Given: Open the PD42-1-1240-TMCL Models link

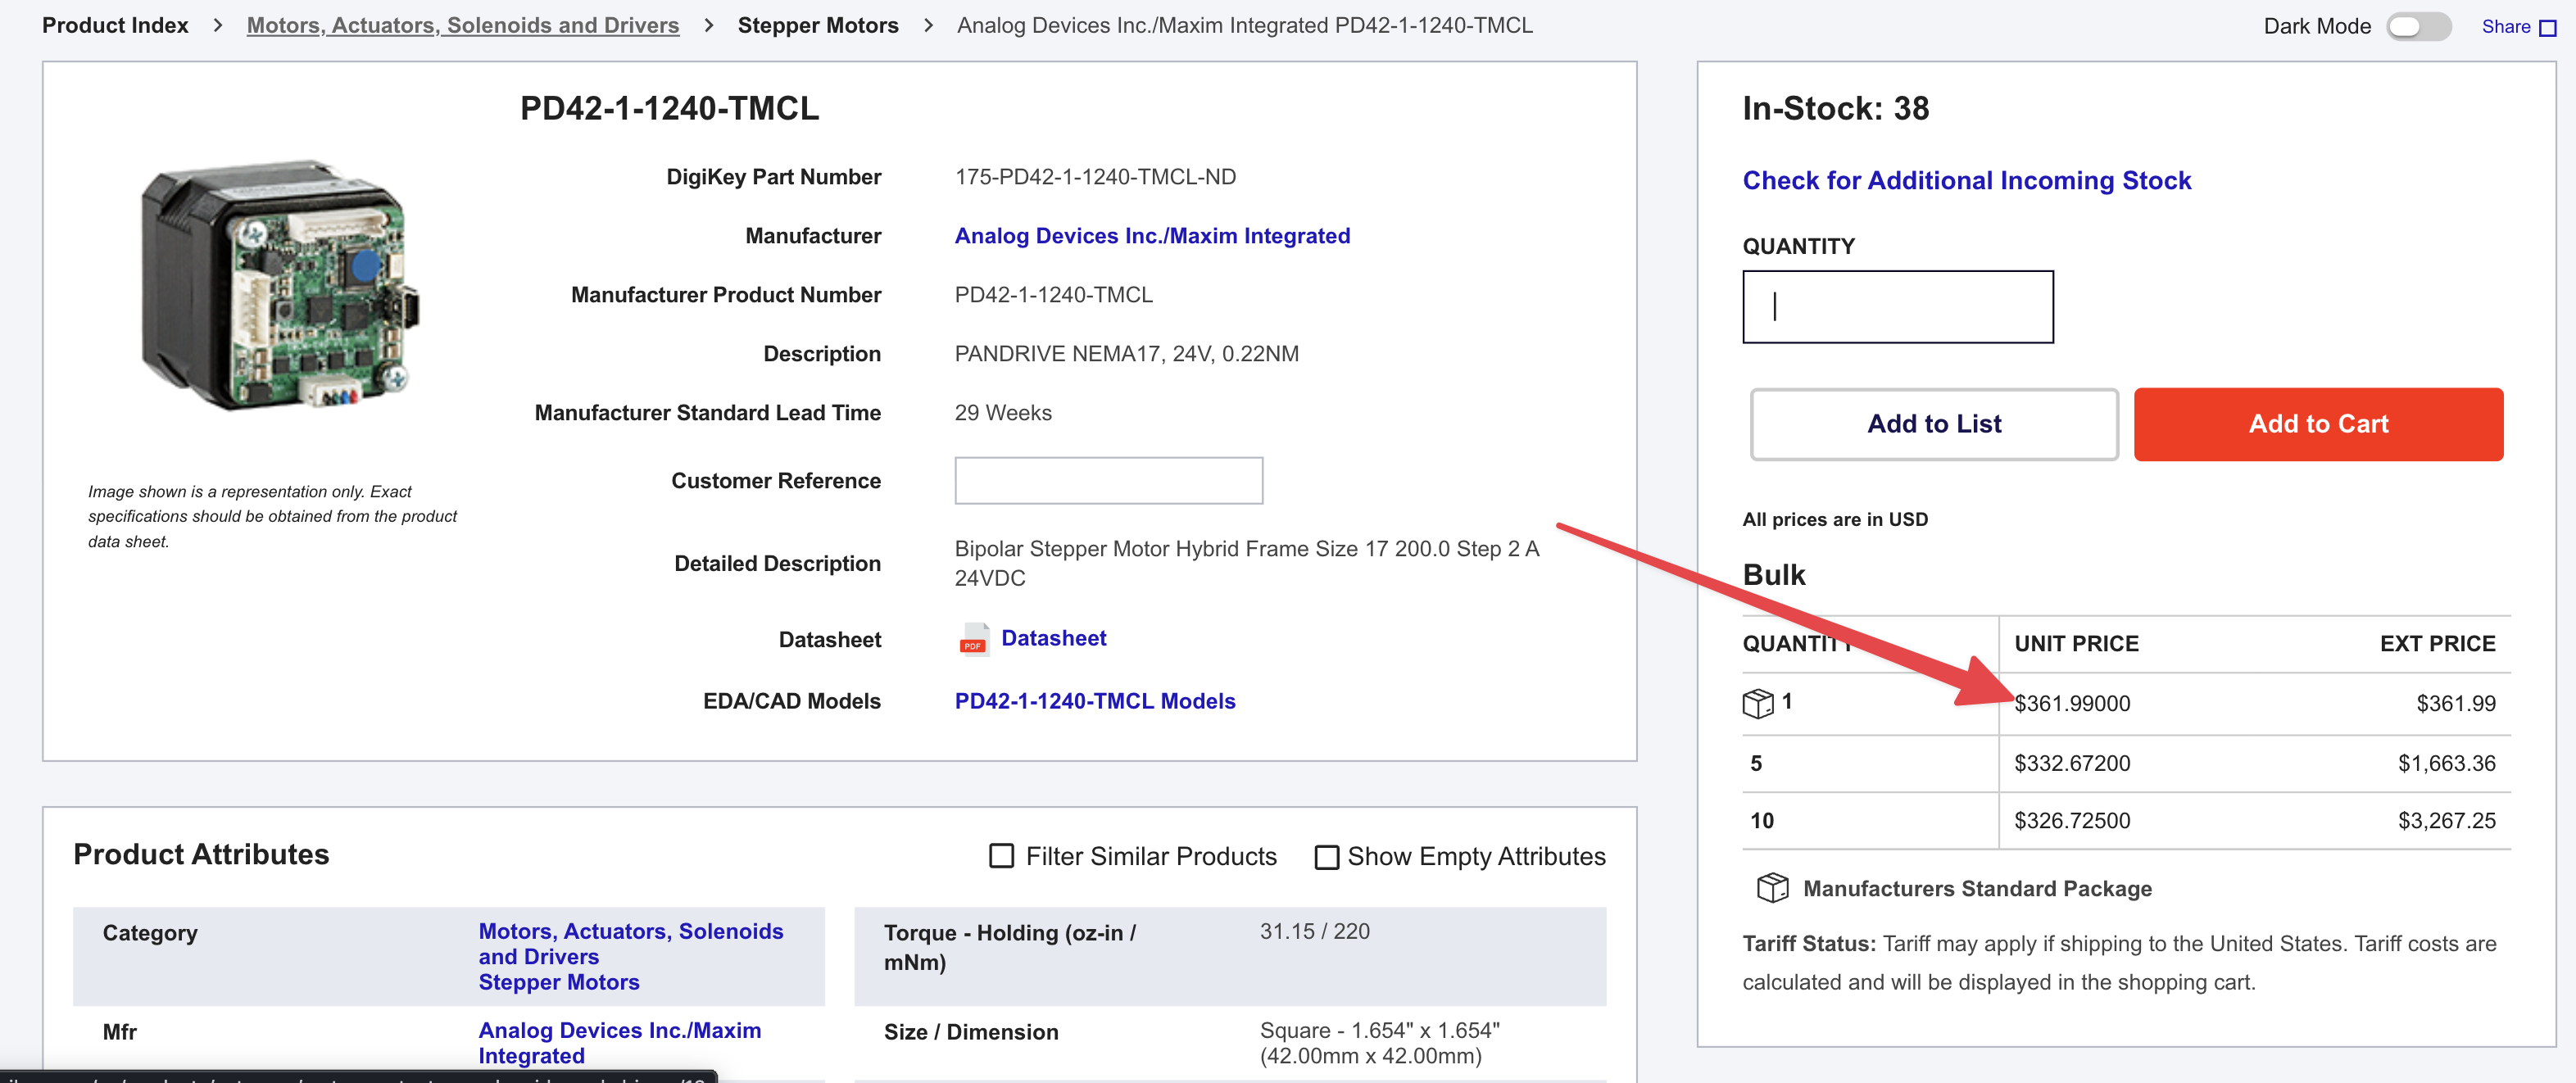Looking at the screenshot, I should 1094,701.
